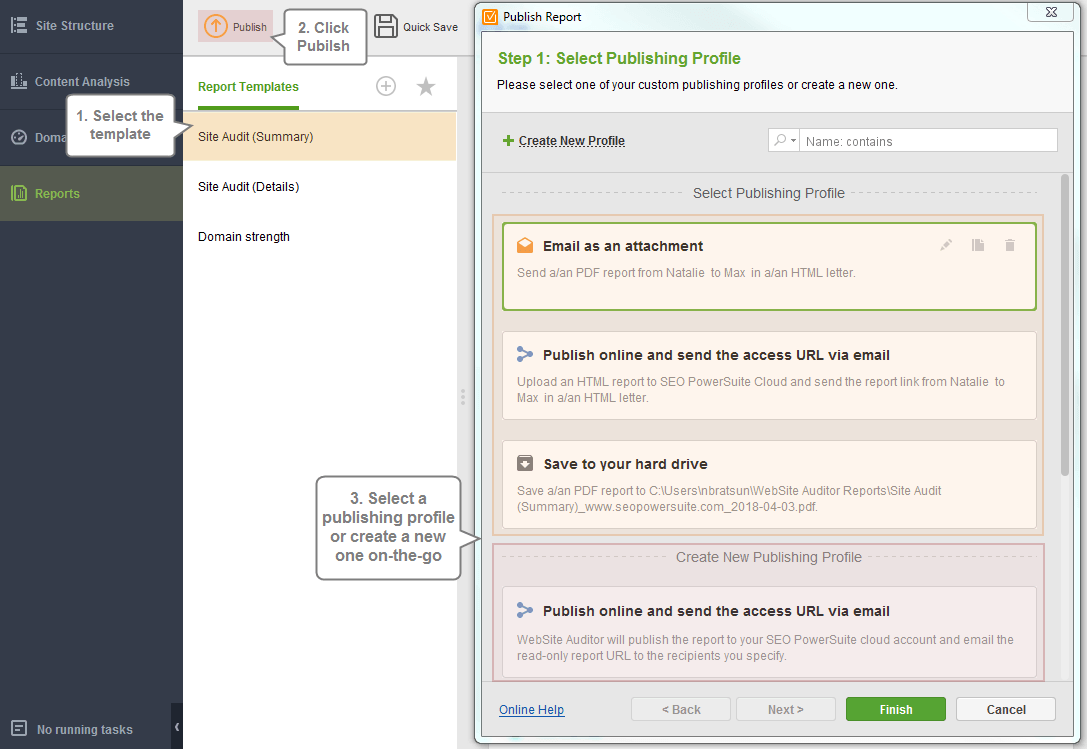The height and width of the screenshot is (749, 1087).
Task: Click the Domain Strength gauge icon
Action: 19,137
